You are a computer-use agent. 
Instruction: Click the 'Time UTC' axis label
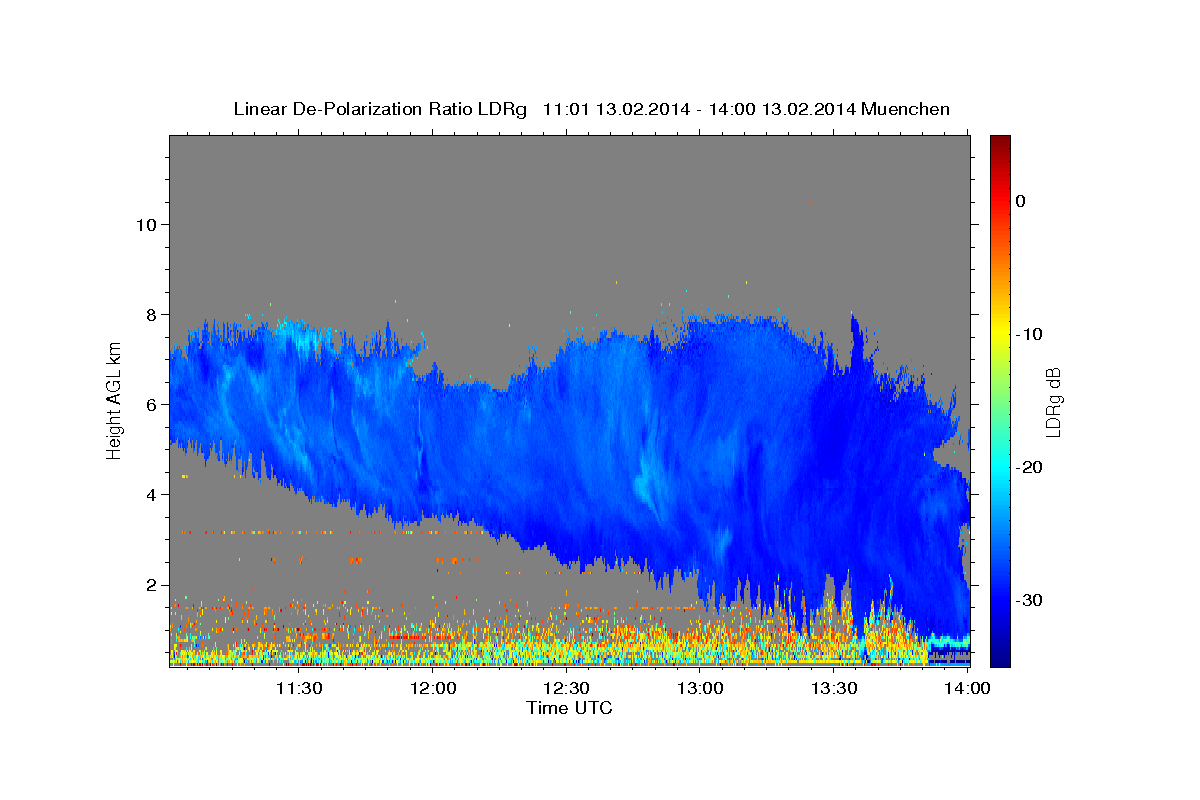(x=569, y=708)
